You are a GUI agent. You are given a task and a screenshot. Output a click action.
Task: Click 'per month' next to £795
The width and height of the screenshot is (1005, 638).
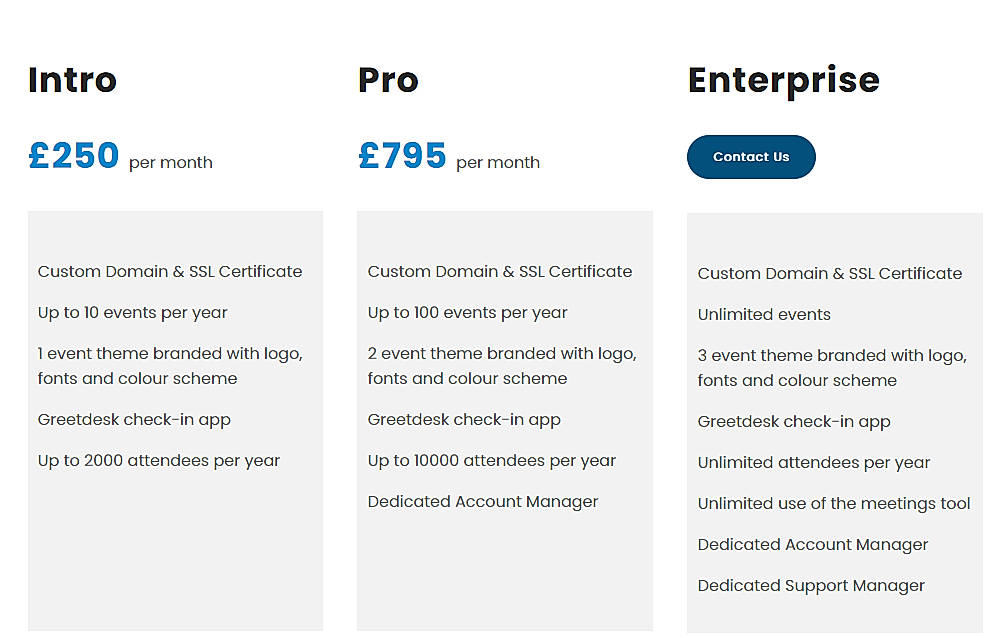498,162
